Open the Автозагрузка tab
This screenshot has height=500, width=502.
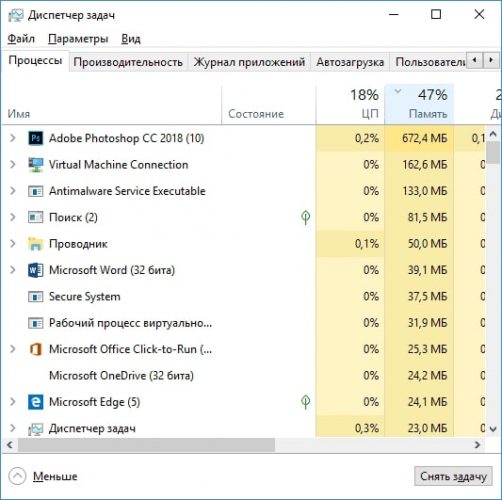click(x=350, y=62)
